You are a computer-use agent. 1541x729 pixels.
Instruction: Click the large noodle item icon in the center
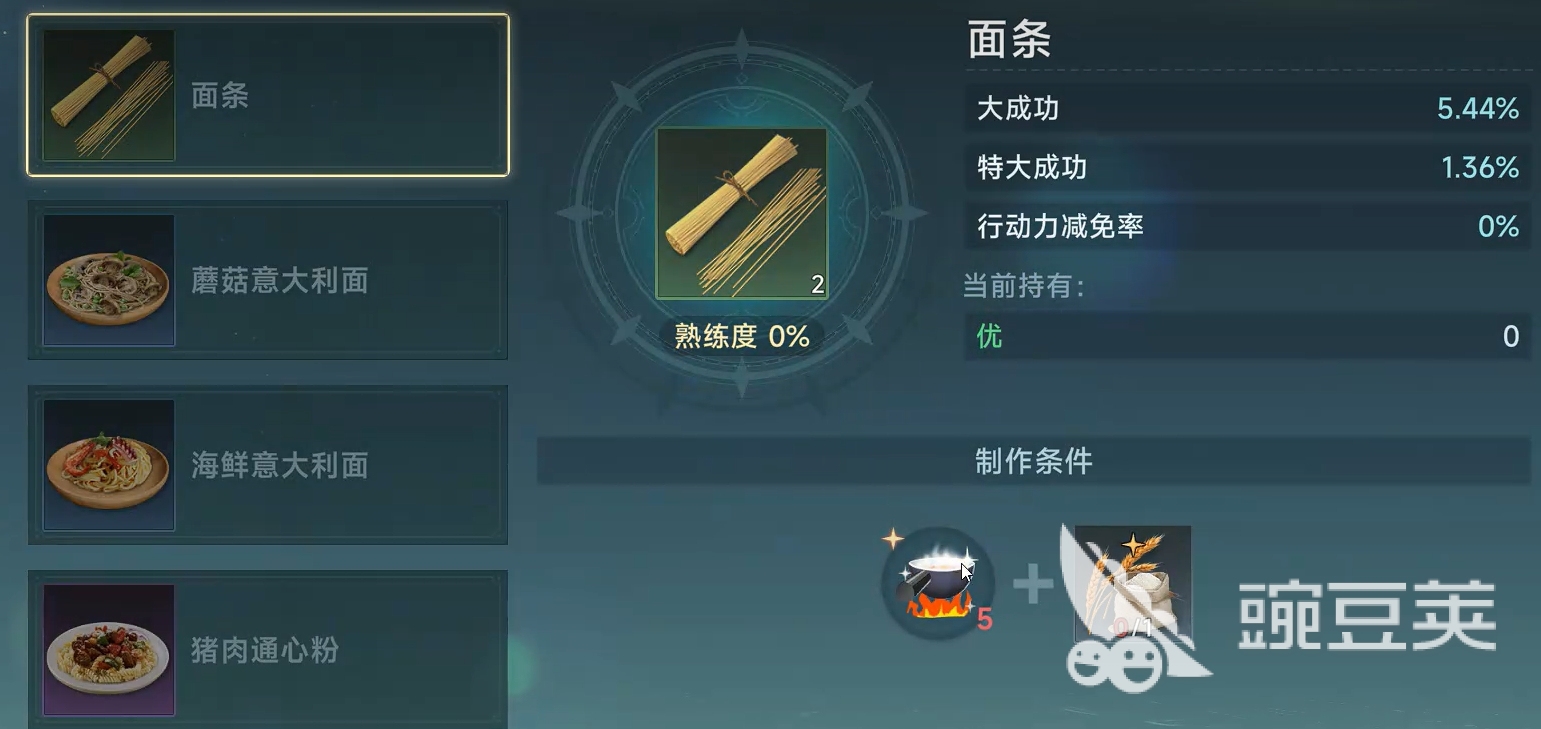[x=742, y=213]
